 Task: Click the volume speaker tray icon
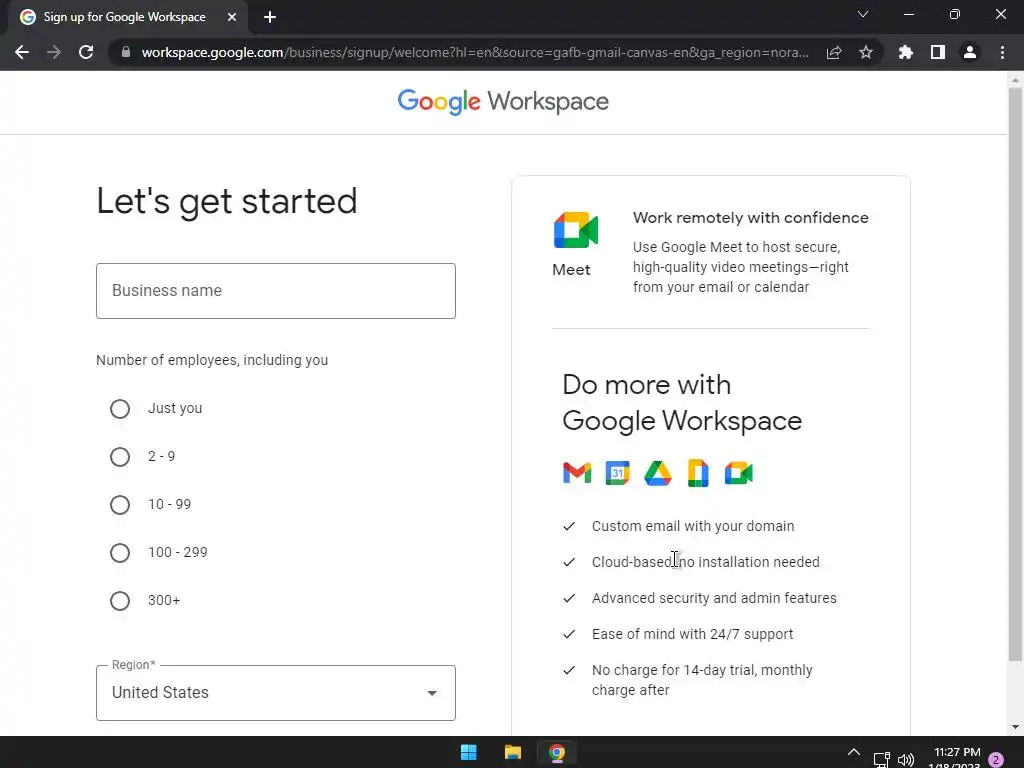[906, 759]
